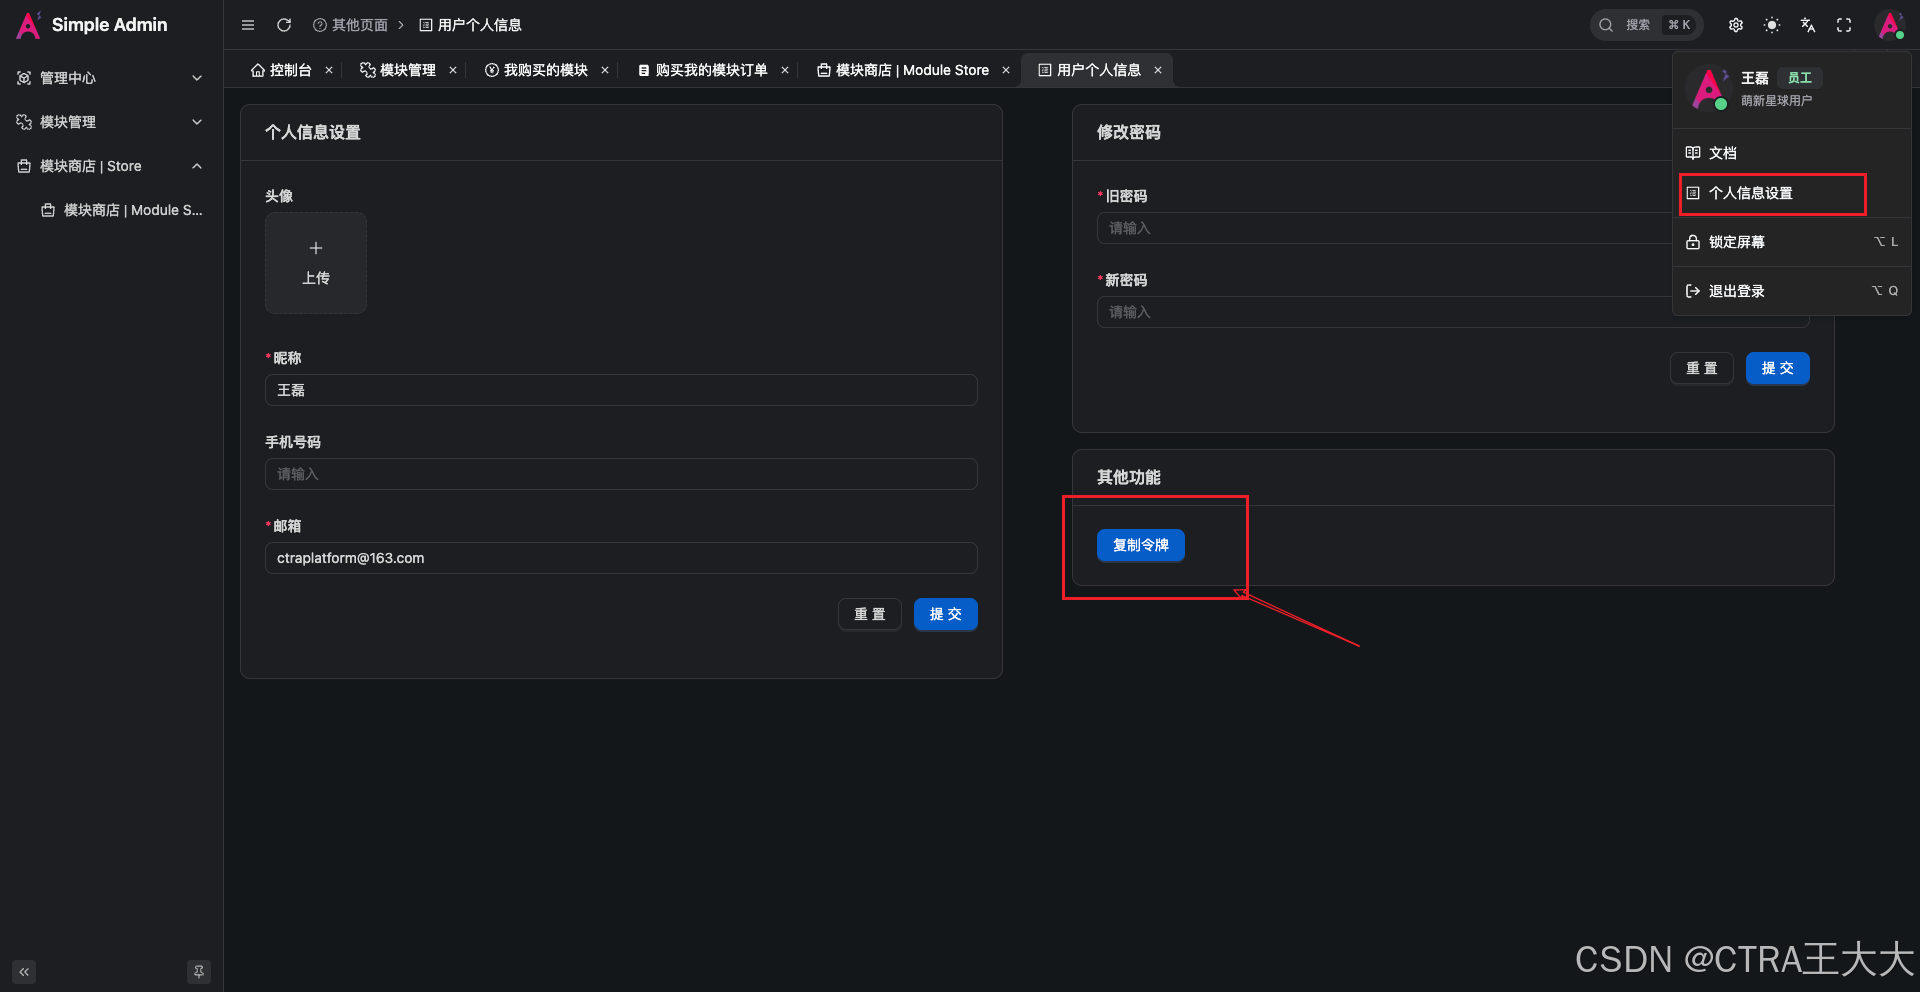
Task: Focus the 手机号码 input field
Action: (x=621, y=474)
